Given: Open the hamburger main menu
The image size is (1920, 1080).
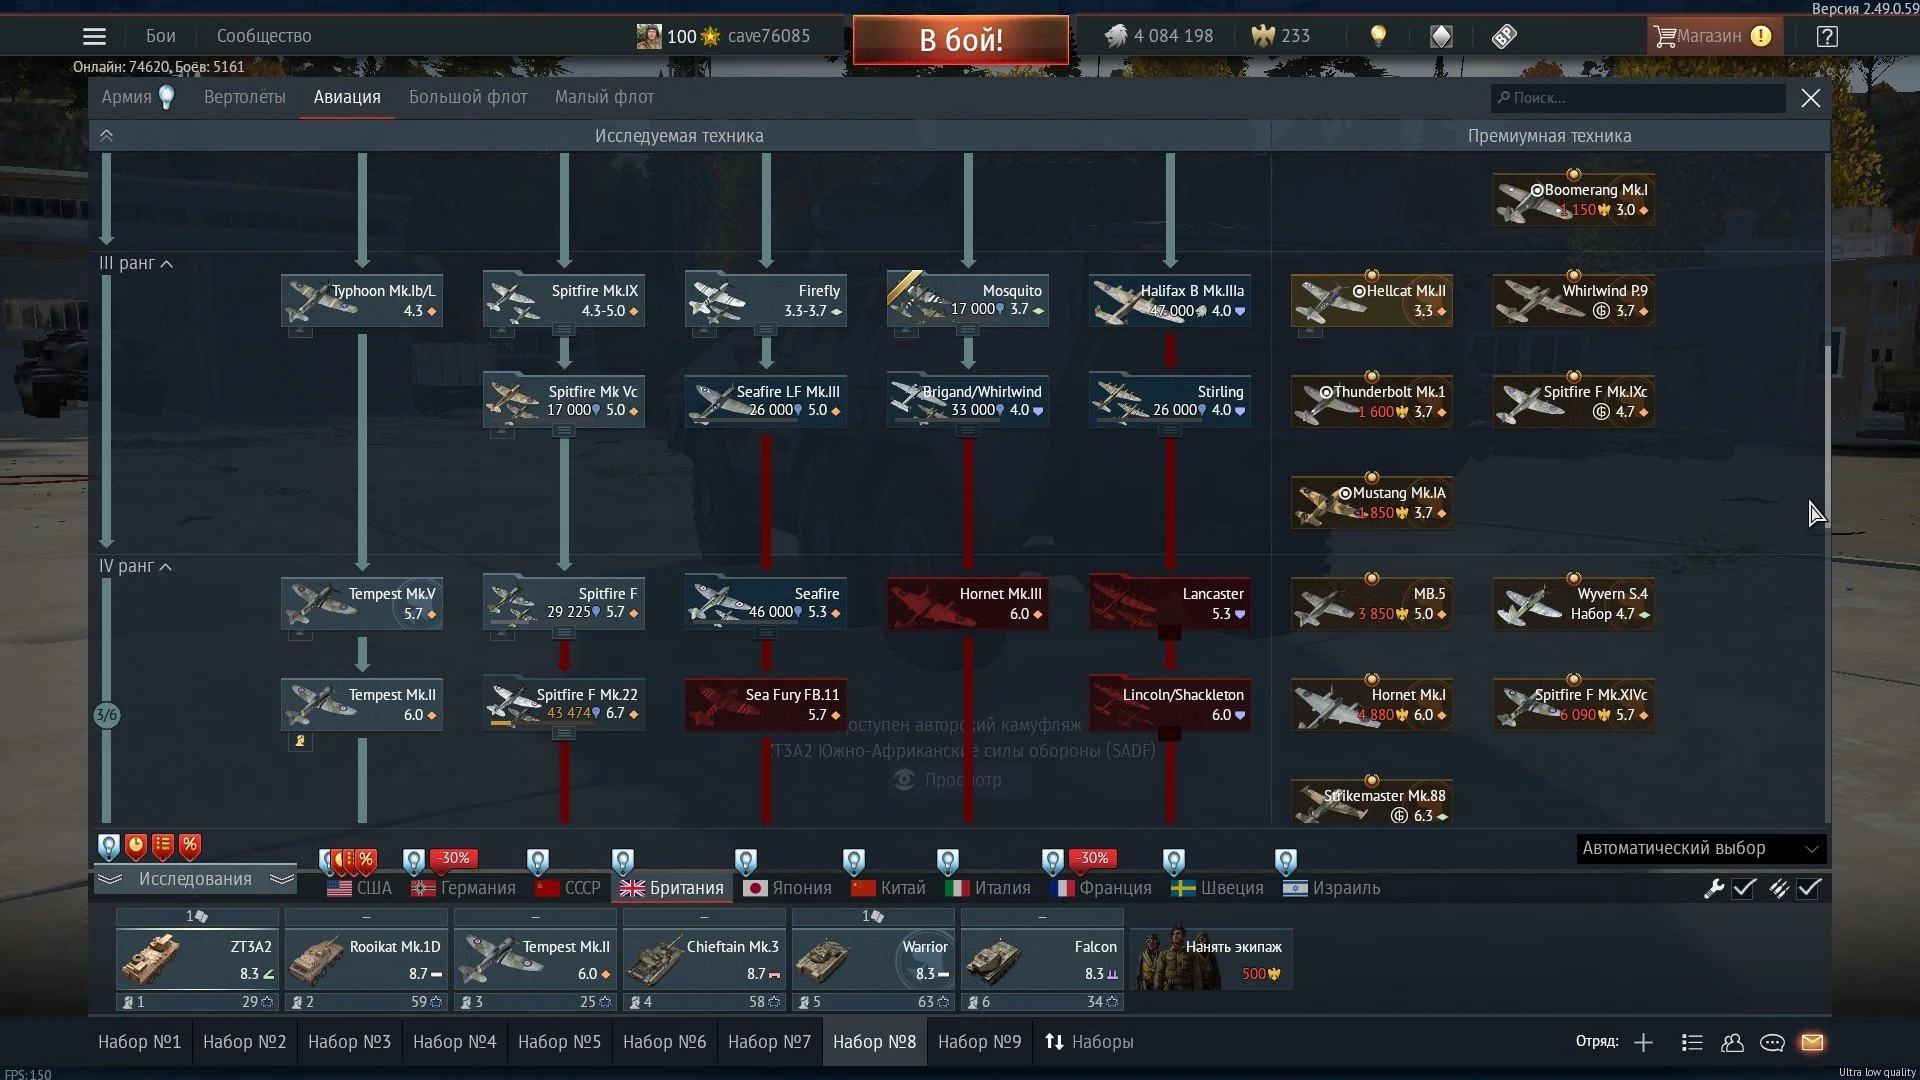Looking at the screenshot, I should pyautogui.click(x=94, y=37).
